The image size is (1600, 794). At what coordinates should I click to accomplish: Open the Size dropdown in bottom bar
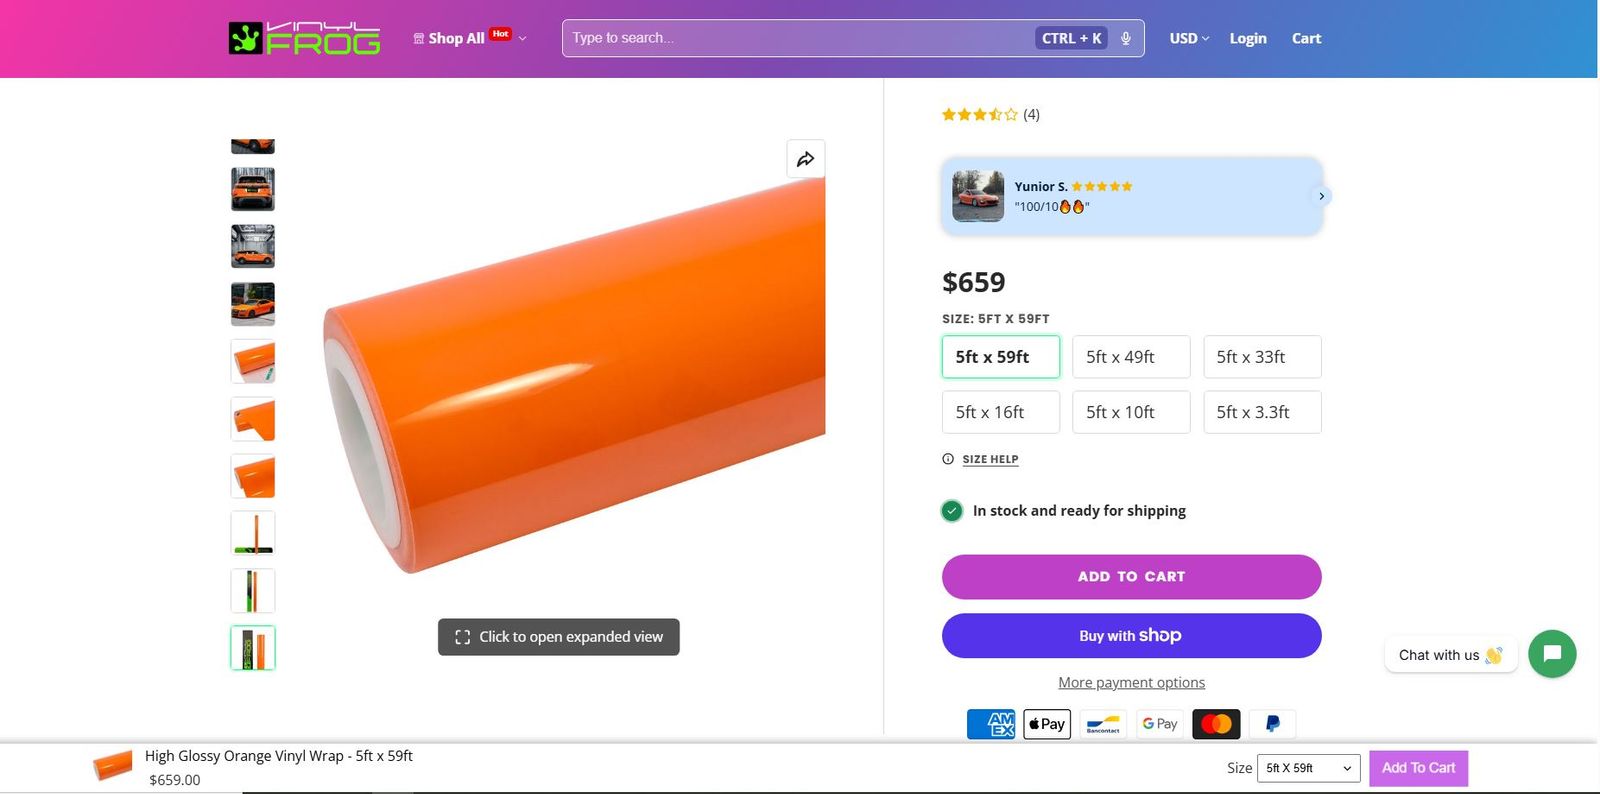(1308, 768)
